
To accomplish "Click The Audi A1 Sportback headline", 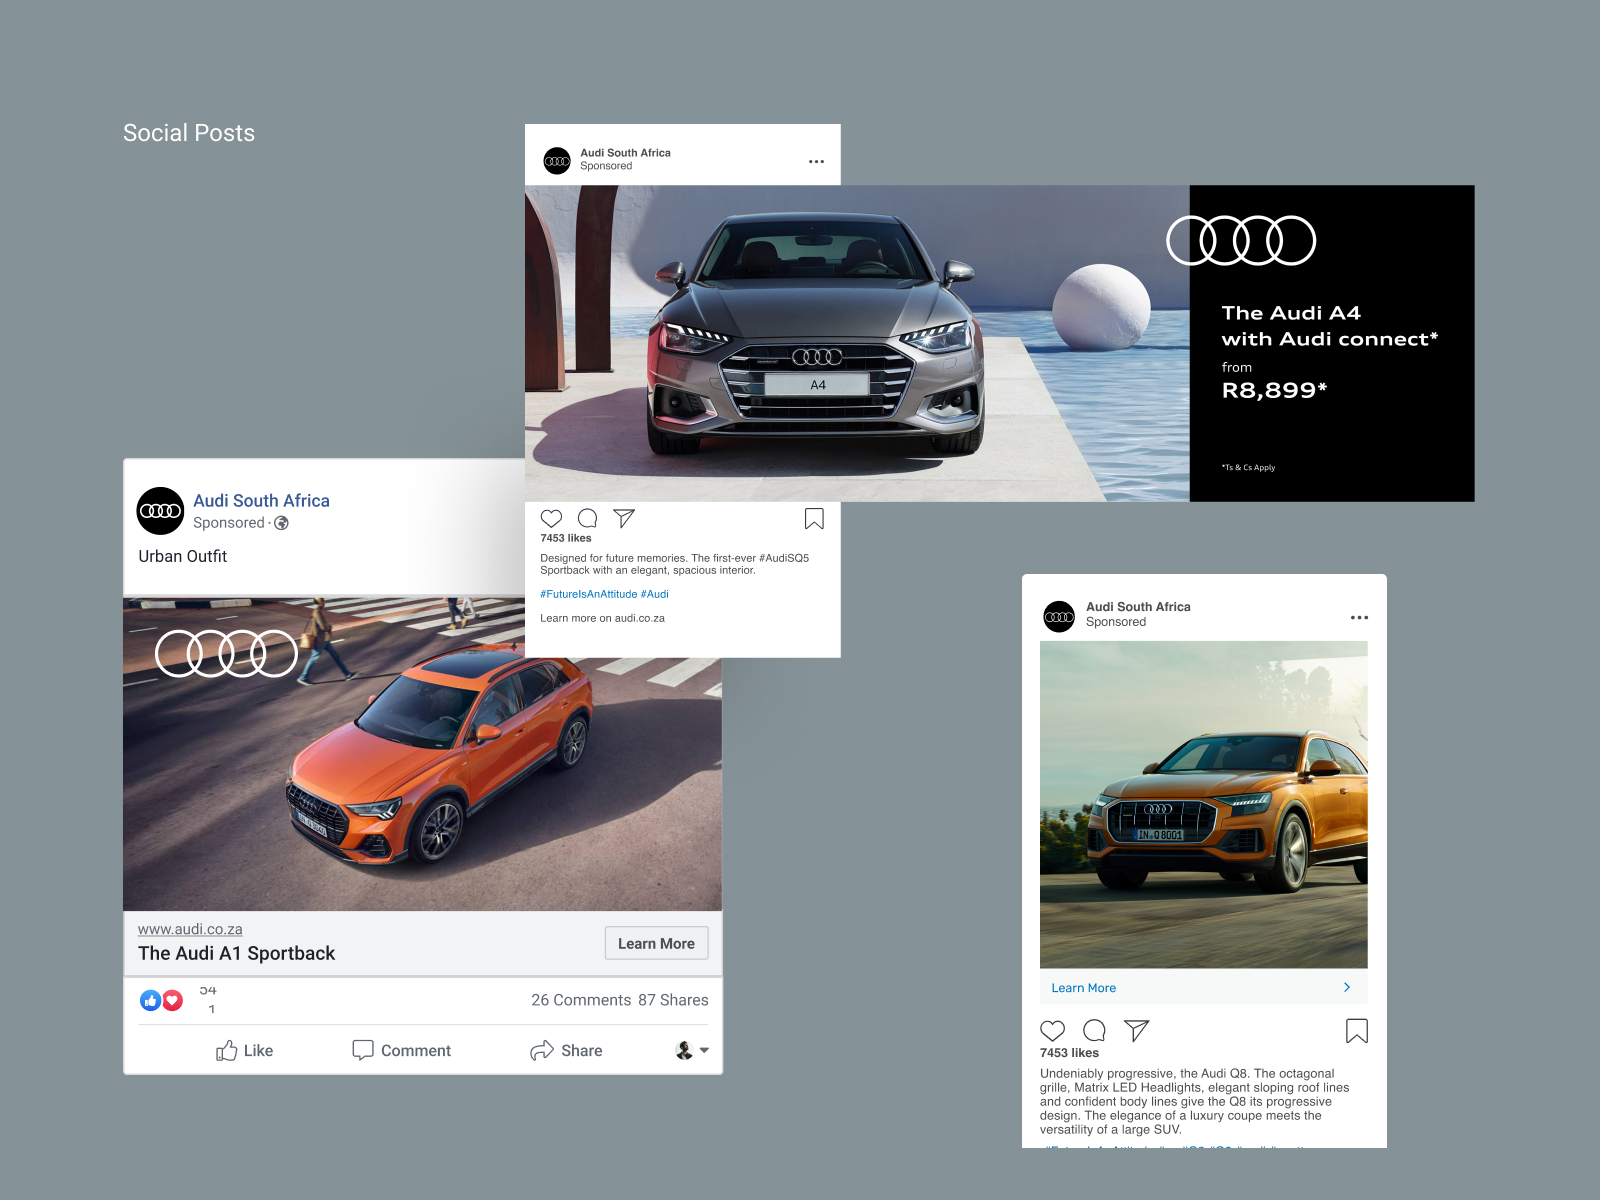I will 237,953.
